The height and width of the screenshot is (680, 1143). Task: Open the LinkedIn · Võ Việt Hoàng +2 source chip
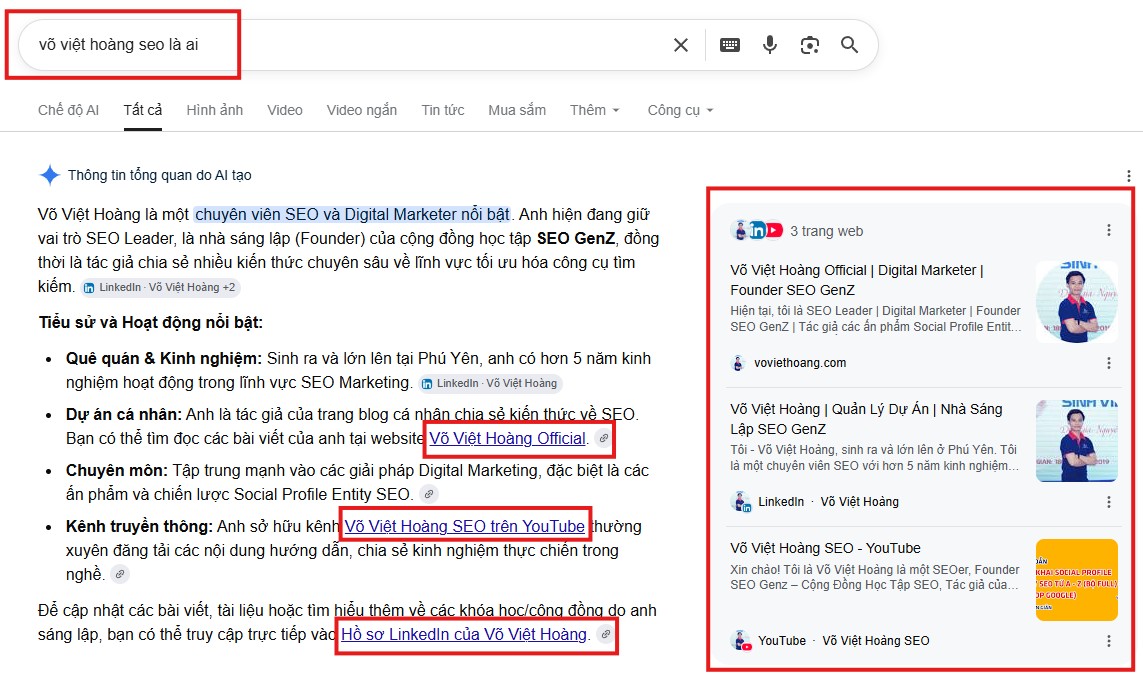click(x=160, y=287)
